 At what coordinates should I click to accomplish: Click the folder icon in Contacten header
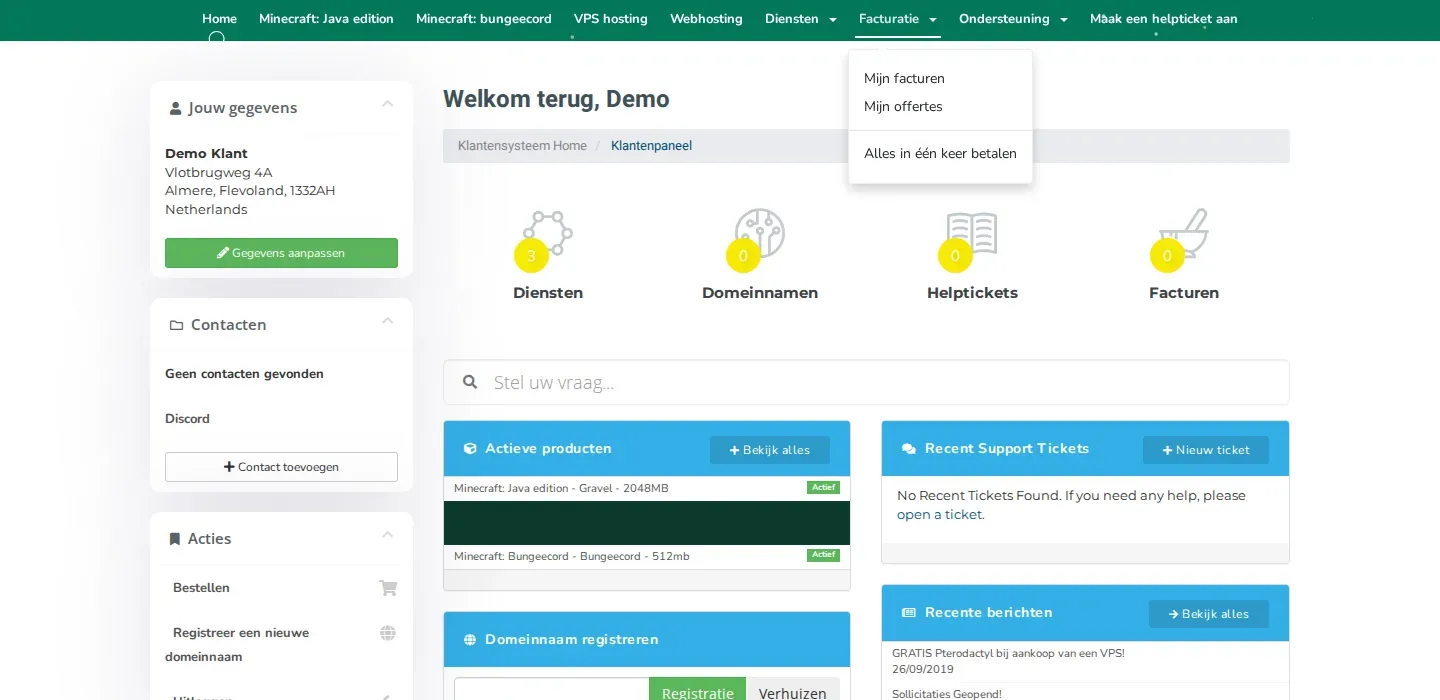(177, 325)
